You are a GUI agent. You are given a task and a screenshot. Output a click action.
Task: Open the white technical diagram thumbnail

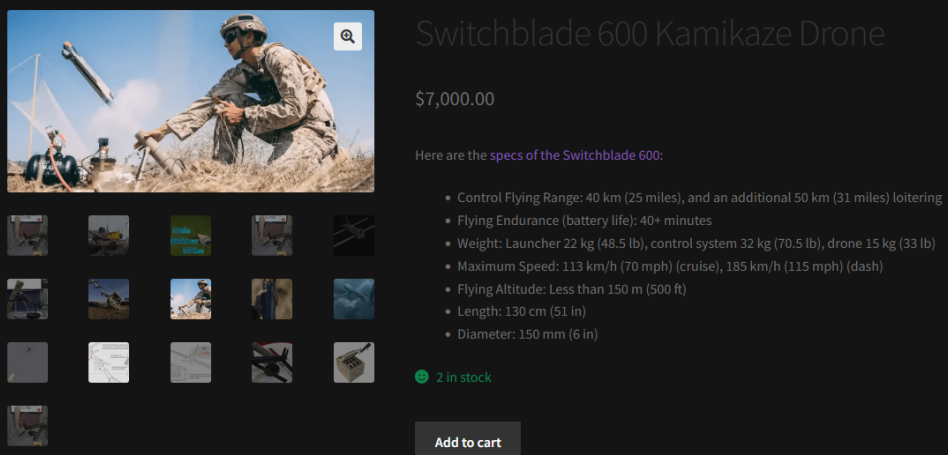109,362
